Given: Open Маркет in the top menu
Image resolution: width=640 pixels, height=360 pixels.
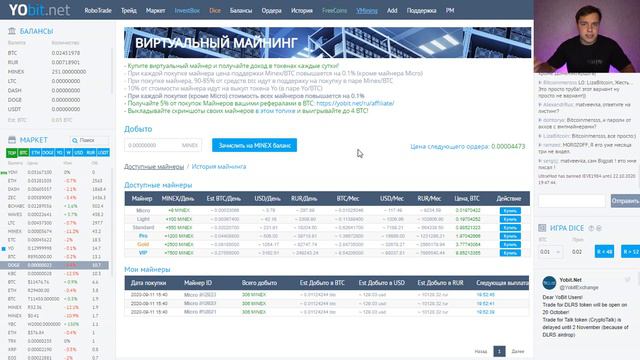Looking at the screenshot, I should tap(156, 11).
